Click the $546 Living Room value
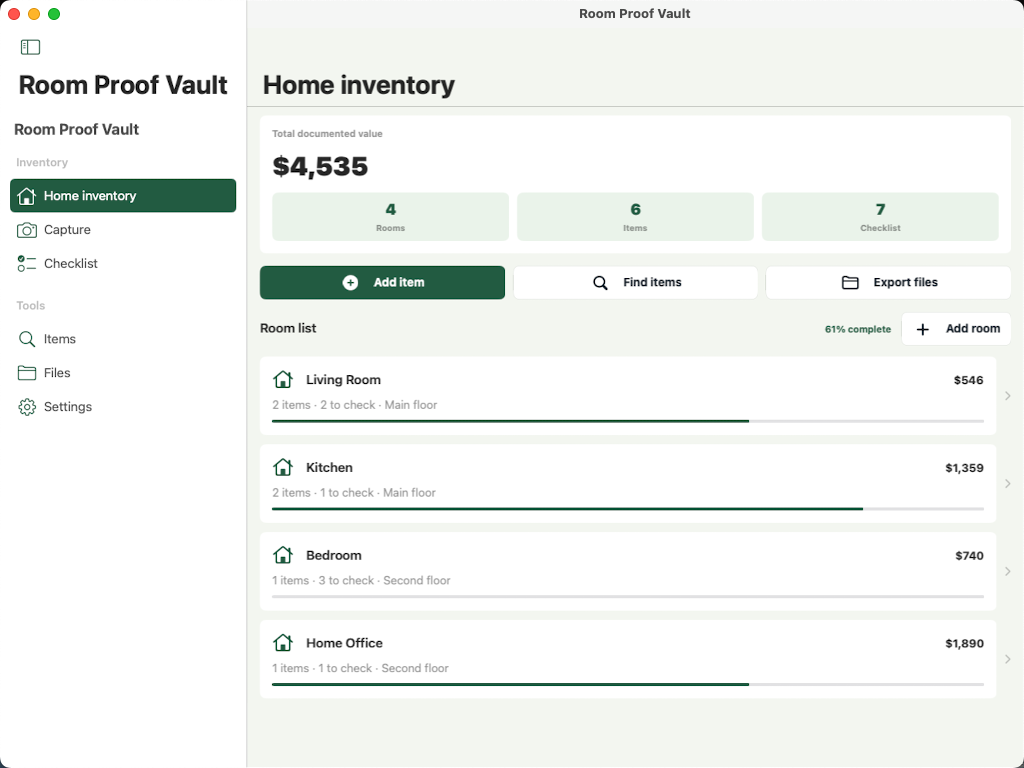 (968, 380)
